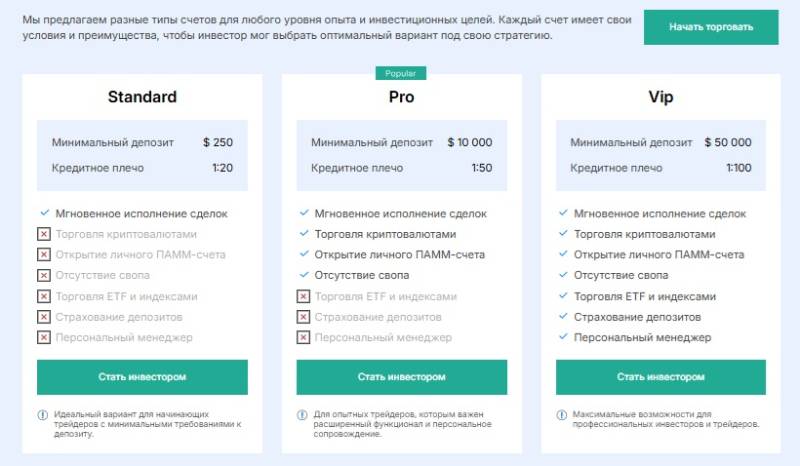Image resolution: width=800 pixels, height=466 pixels.
Task: Click the checkmark beside Vip's Страхование депозитов
Action: point(562,317)
